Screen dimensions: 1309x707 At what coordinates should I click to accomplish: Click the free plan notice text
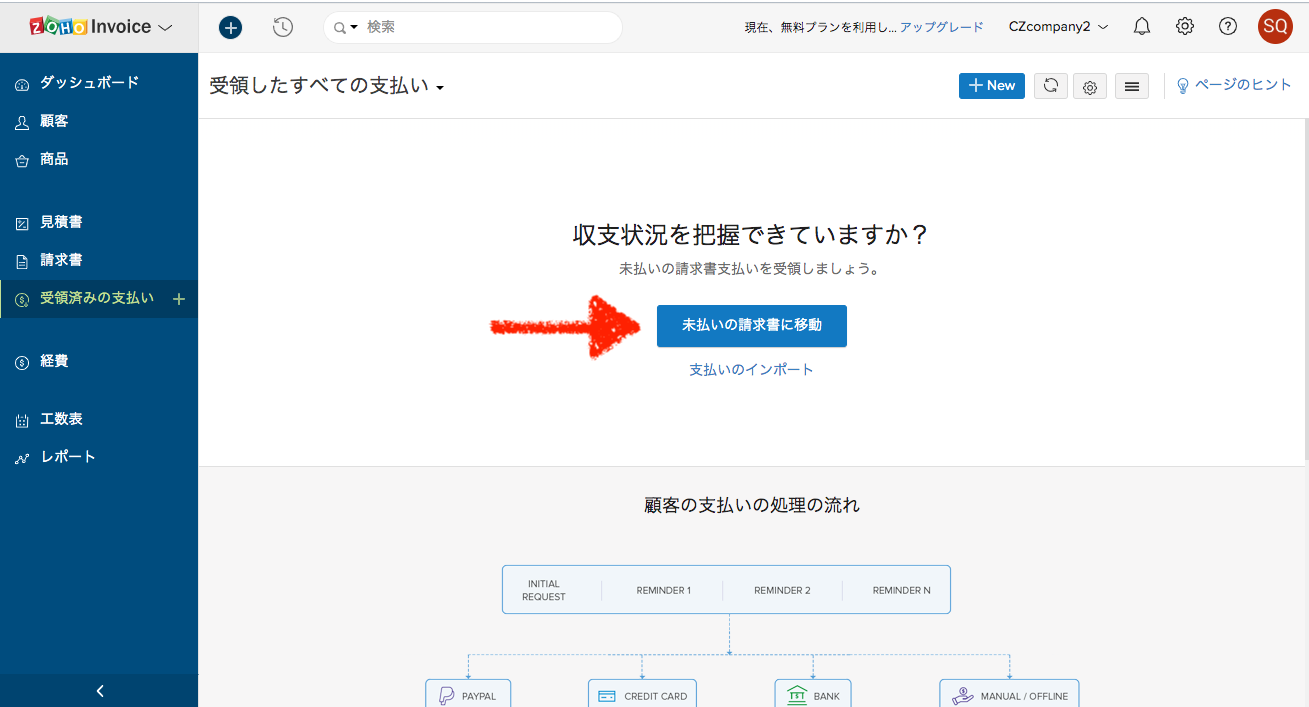pyautogui.click(x=821, y=27)
